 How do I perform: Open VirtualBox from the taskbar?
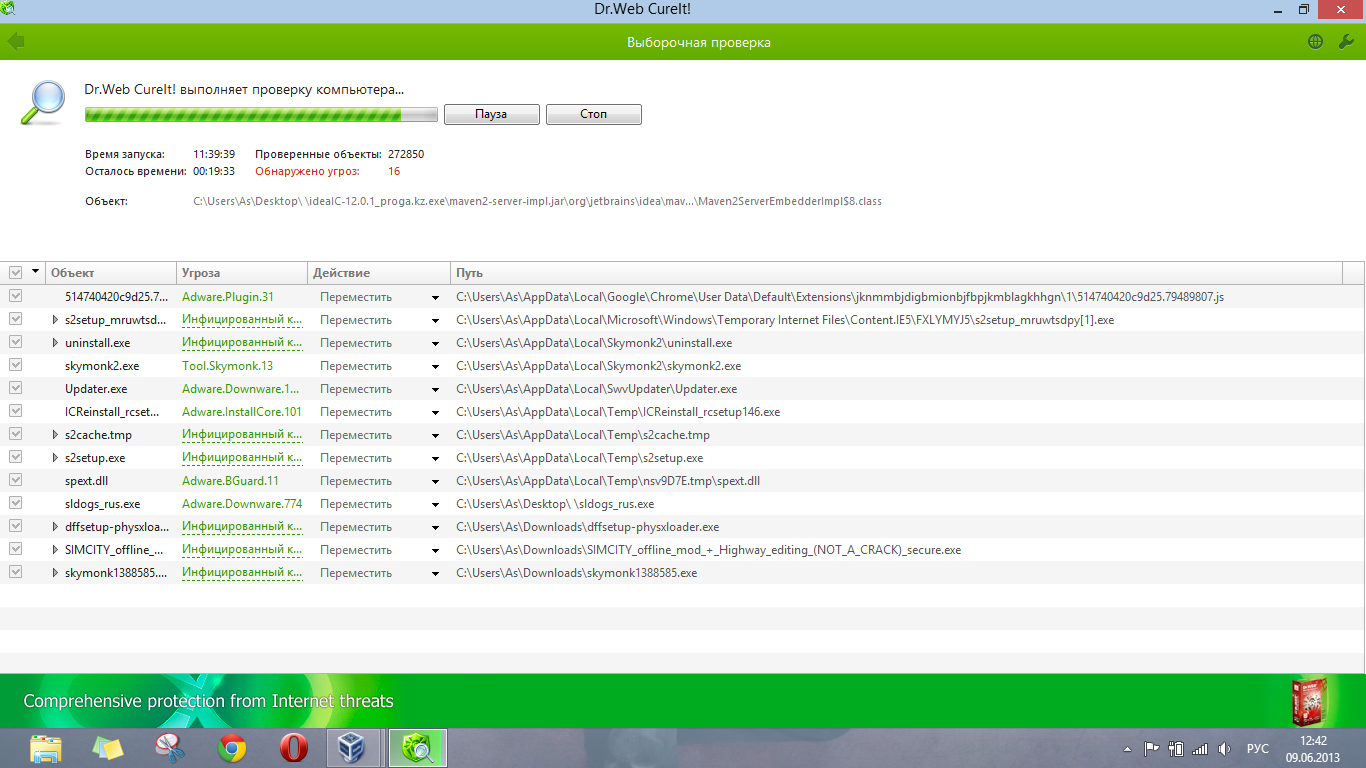pos(355,747)
